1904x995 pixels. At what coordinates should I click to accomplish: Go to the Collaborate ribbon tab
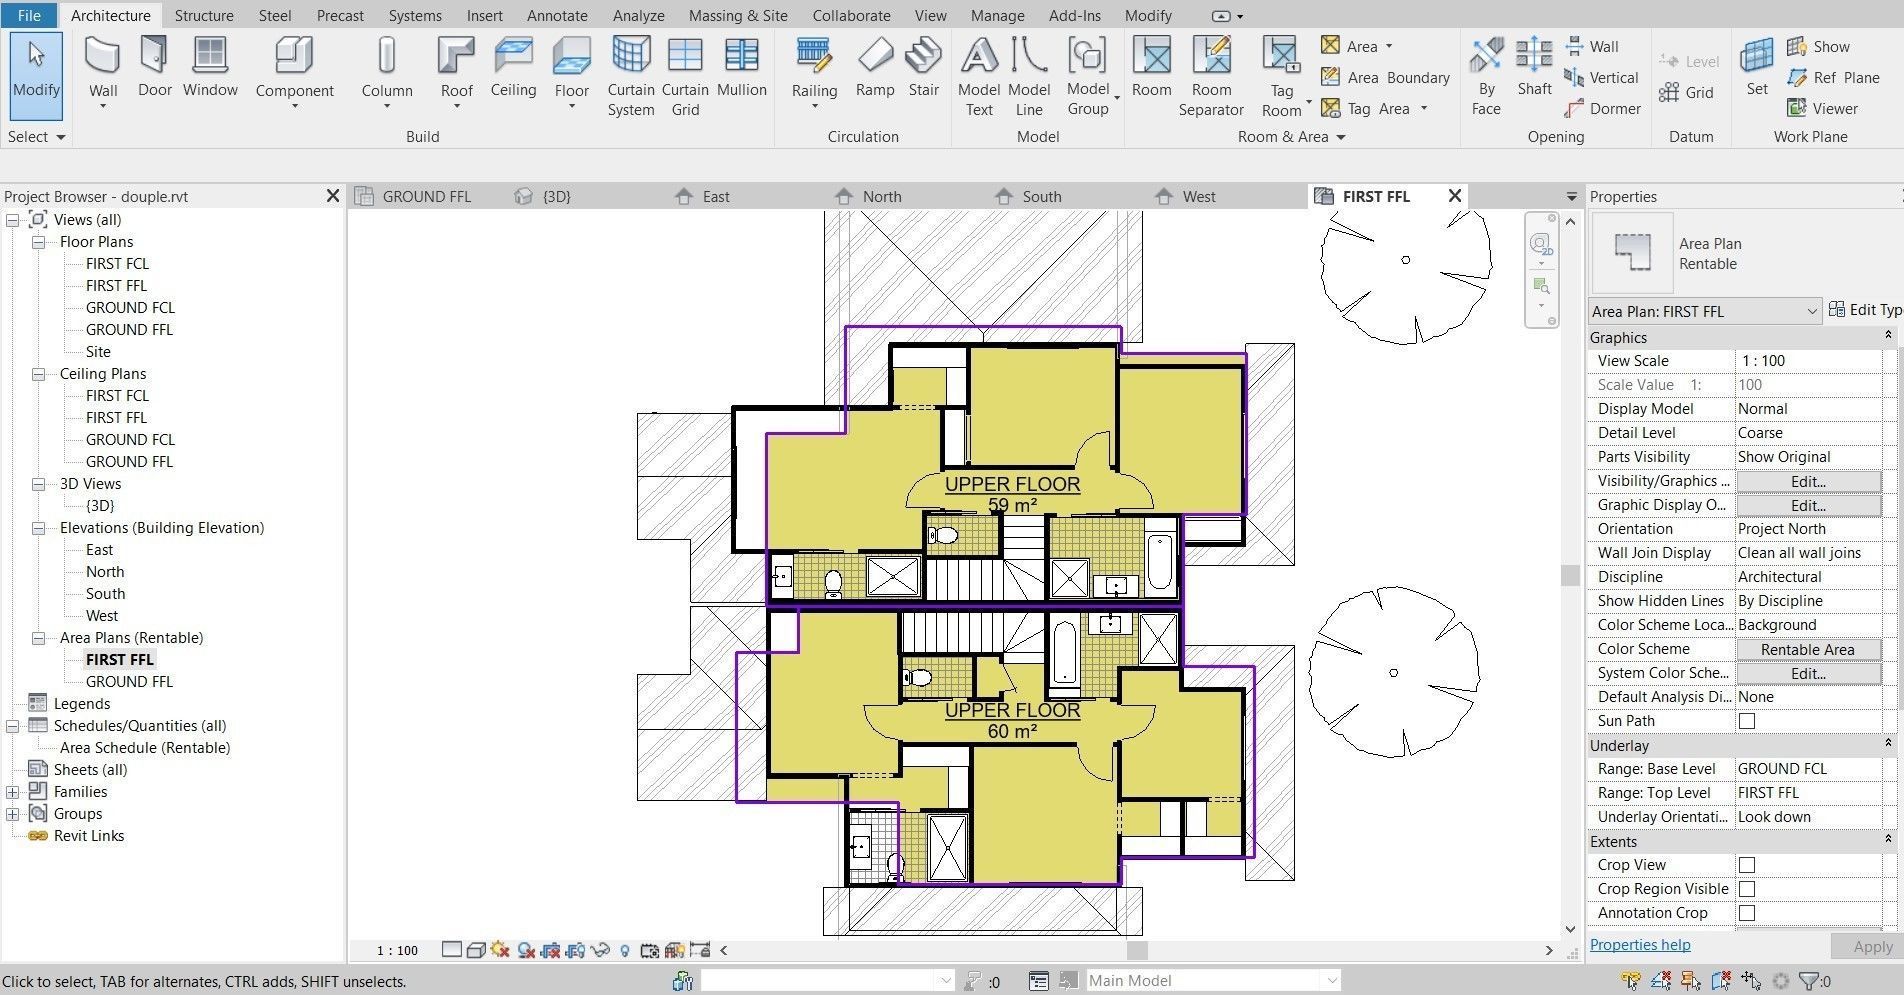coord(851,16)
